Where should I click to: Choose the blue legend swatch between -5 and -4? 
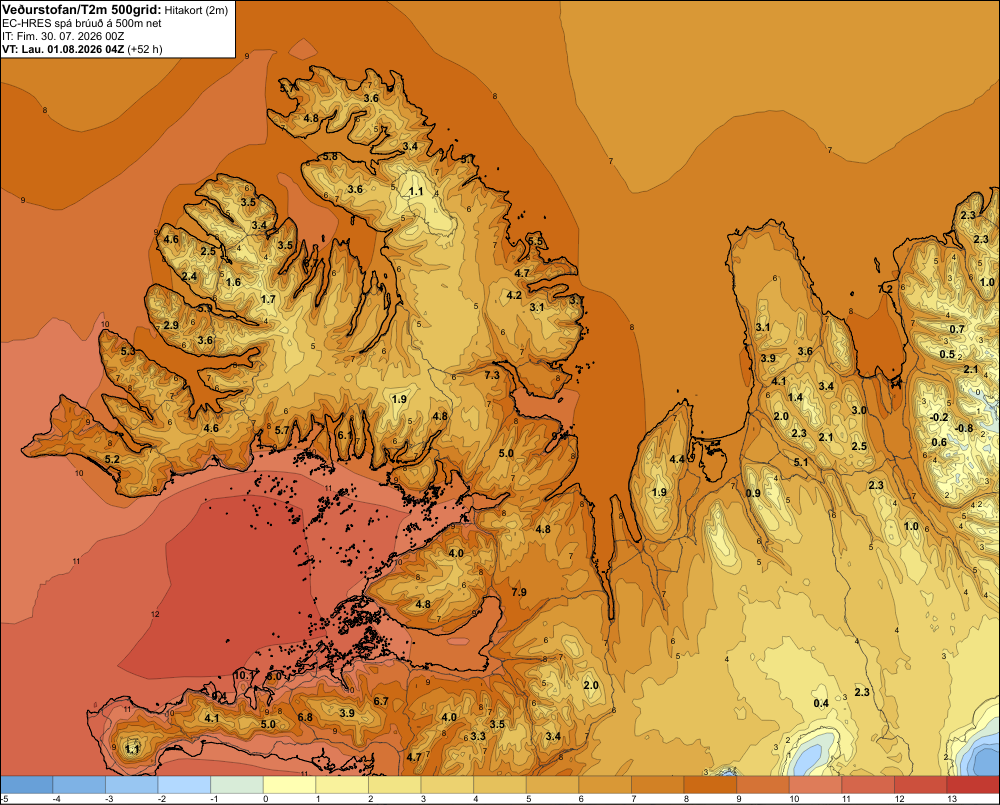pyautogui.click(x=27, y=785)
